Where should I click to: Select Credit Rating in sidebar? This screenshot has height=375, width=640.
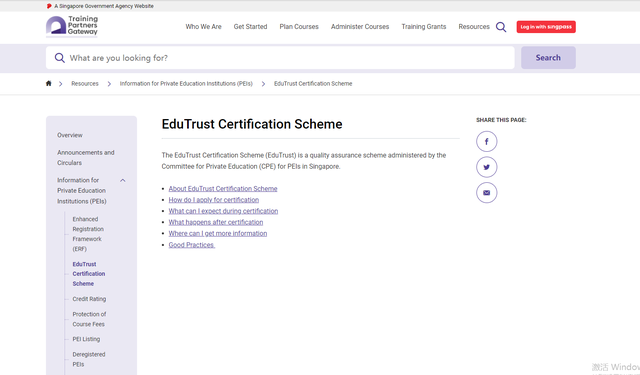click(89, 299)
